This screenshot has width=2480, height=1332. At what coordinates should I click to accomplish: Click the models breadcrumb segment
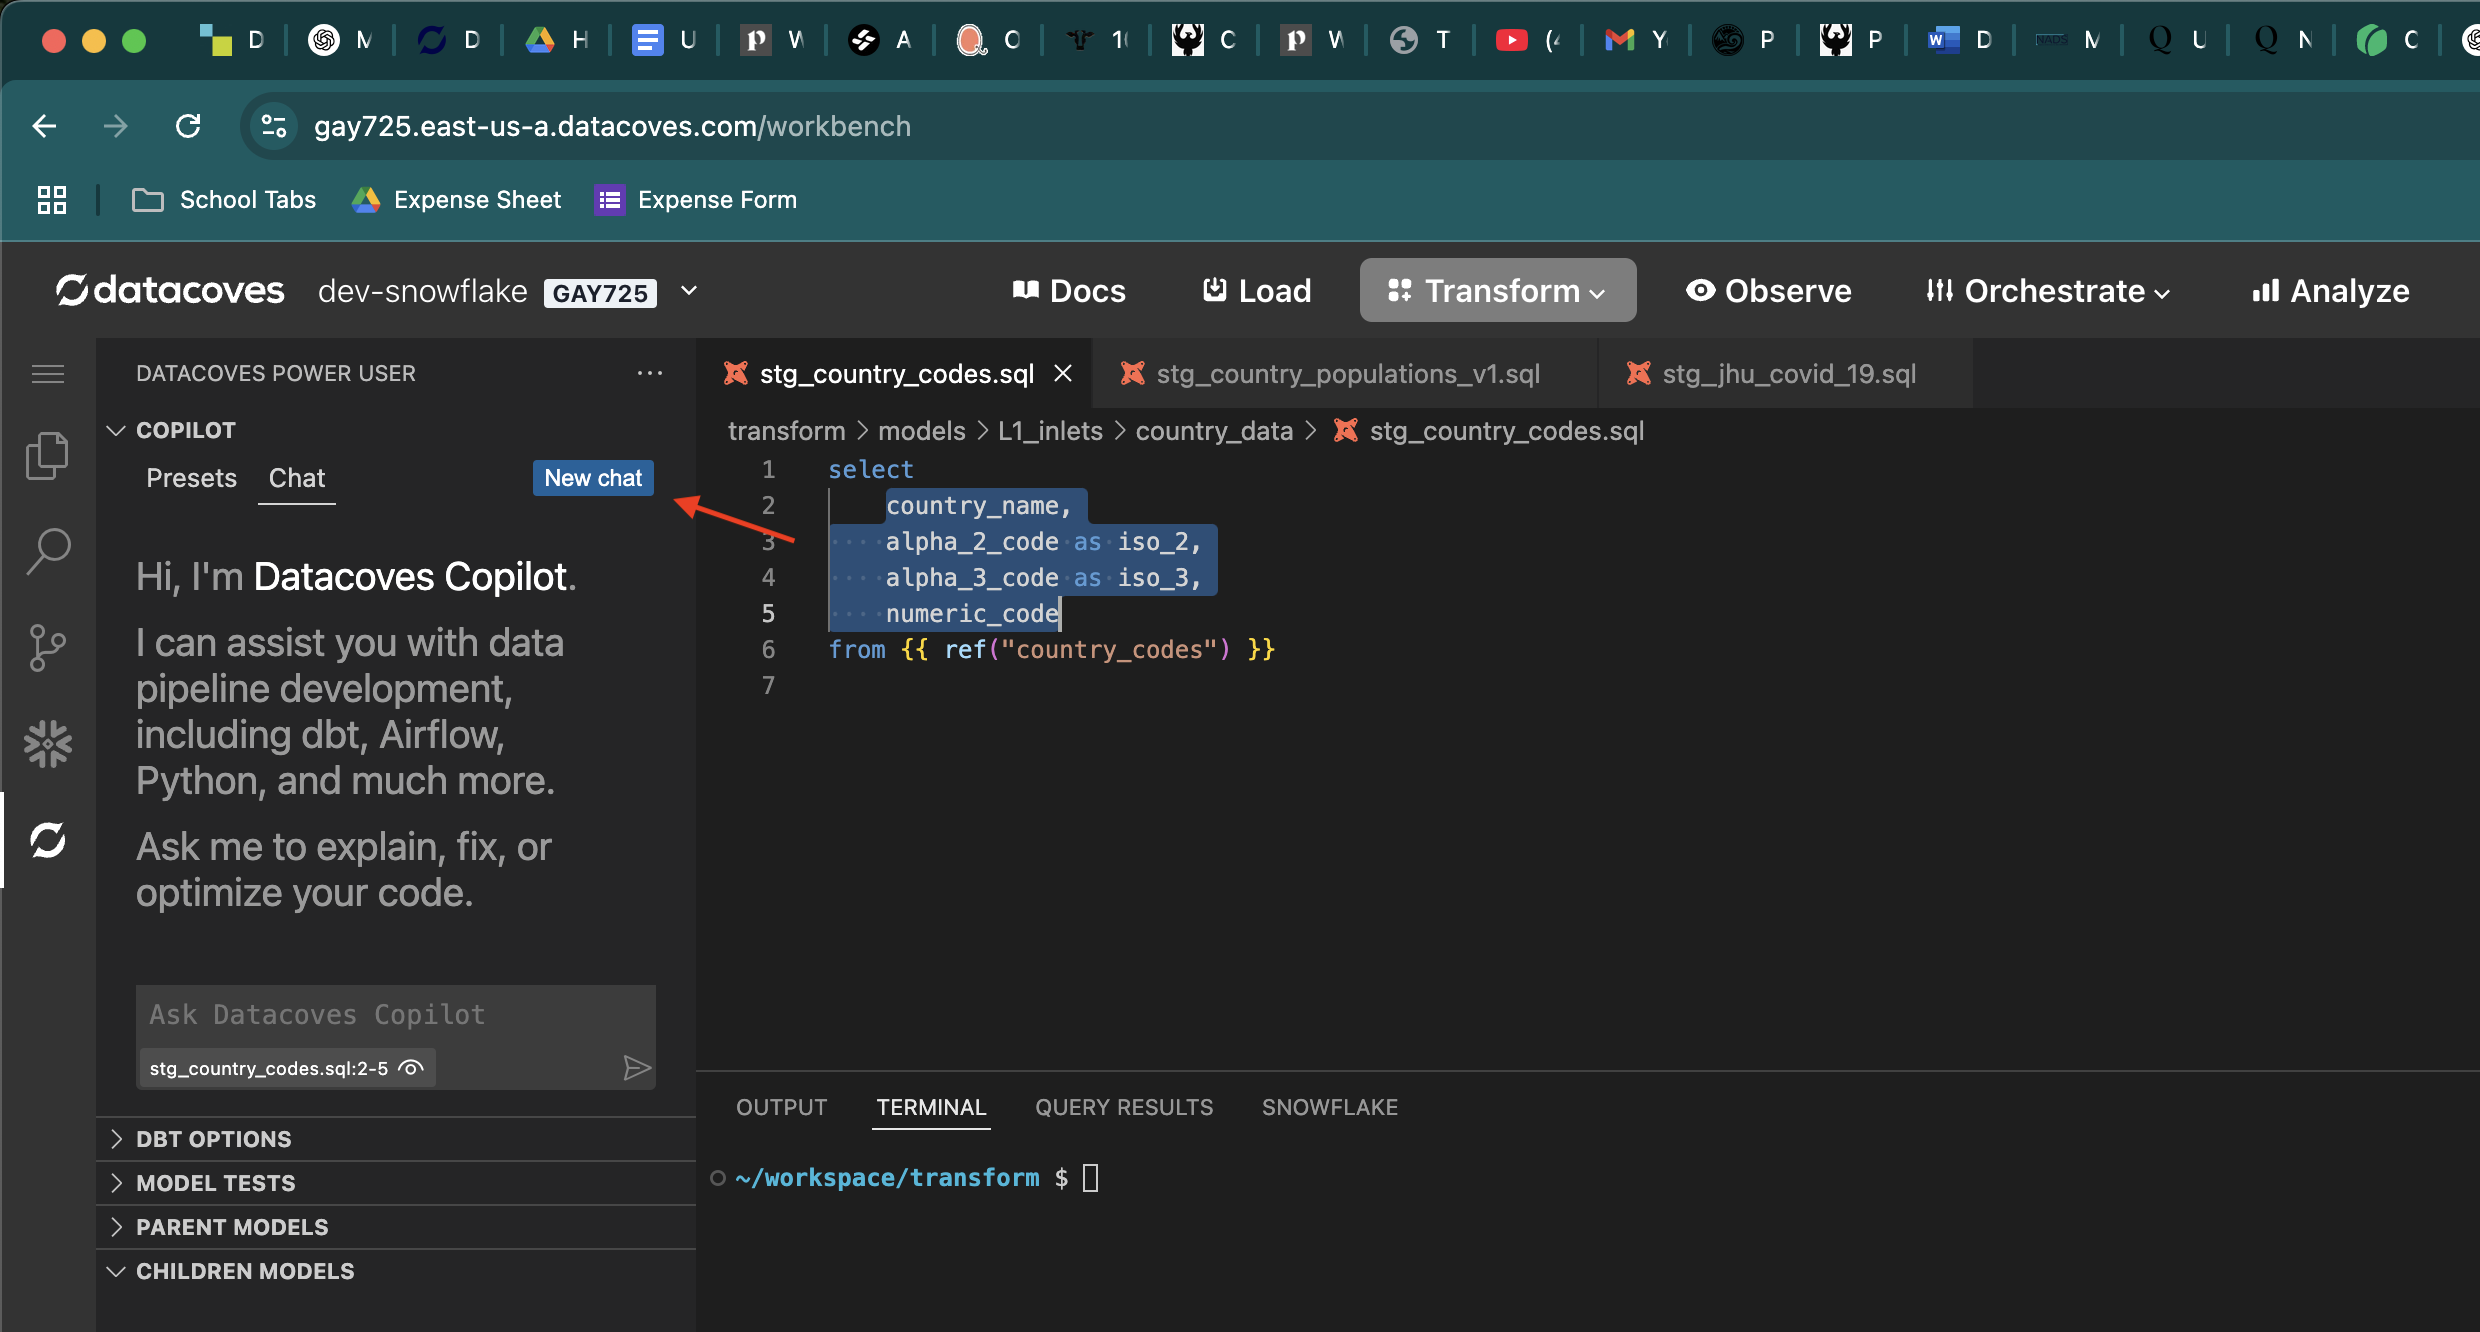click(x=921, y=431)
